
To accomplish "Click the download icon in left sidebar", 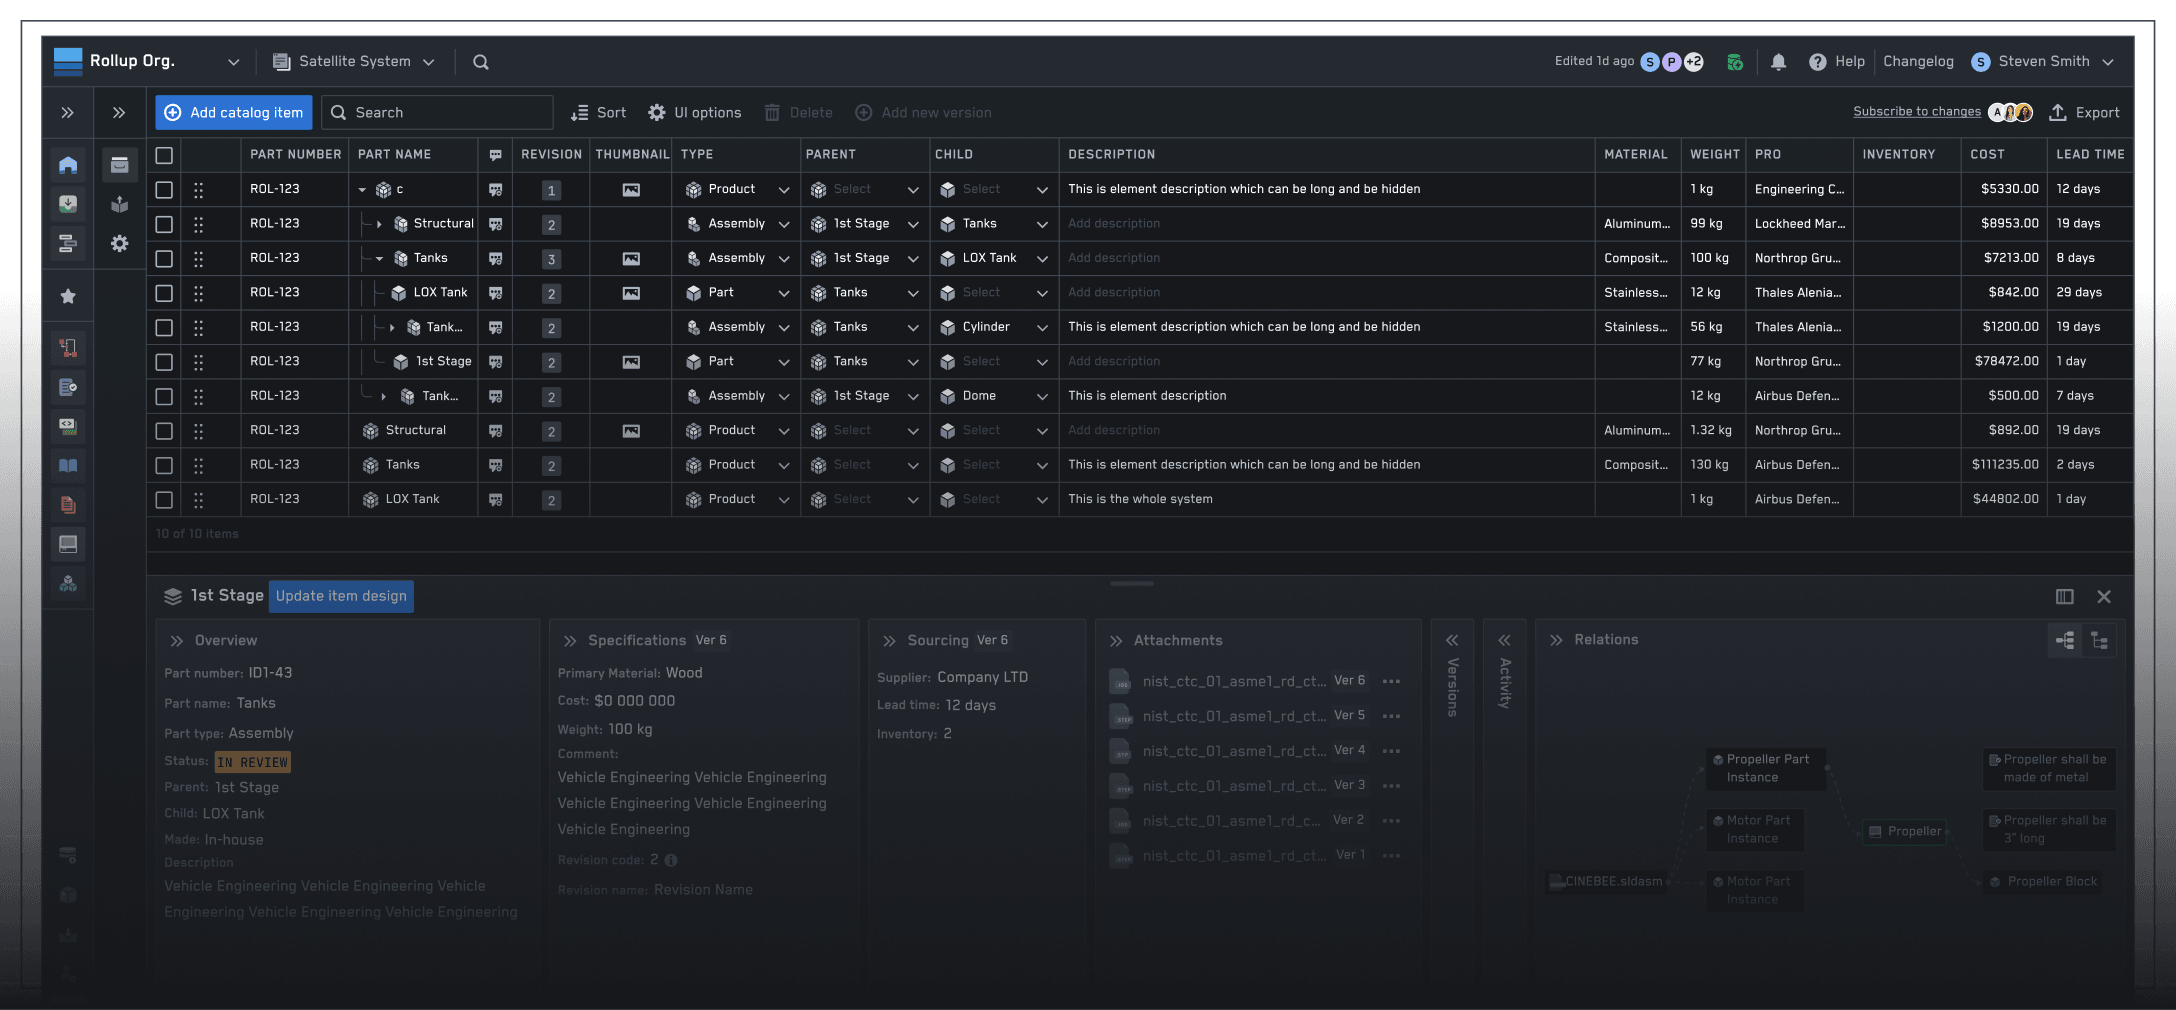I will tap(68, 204).
